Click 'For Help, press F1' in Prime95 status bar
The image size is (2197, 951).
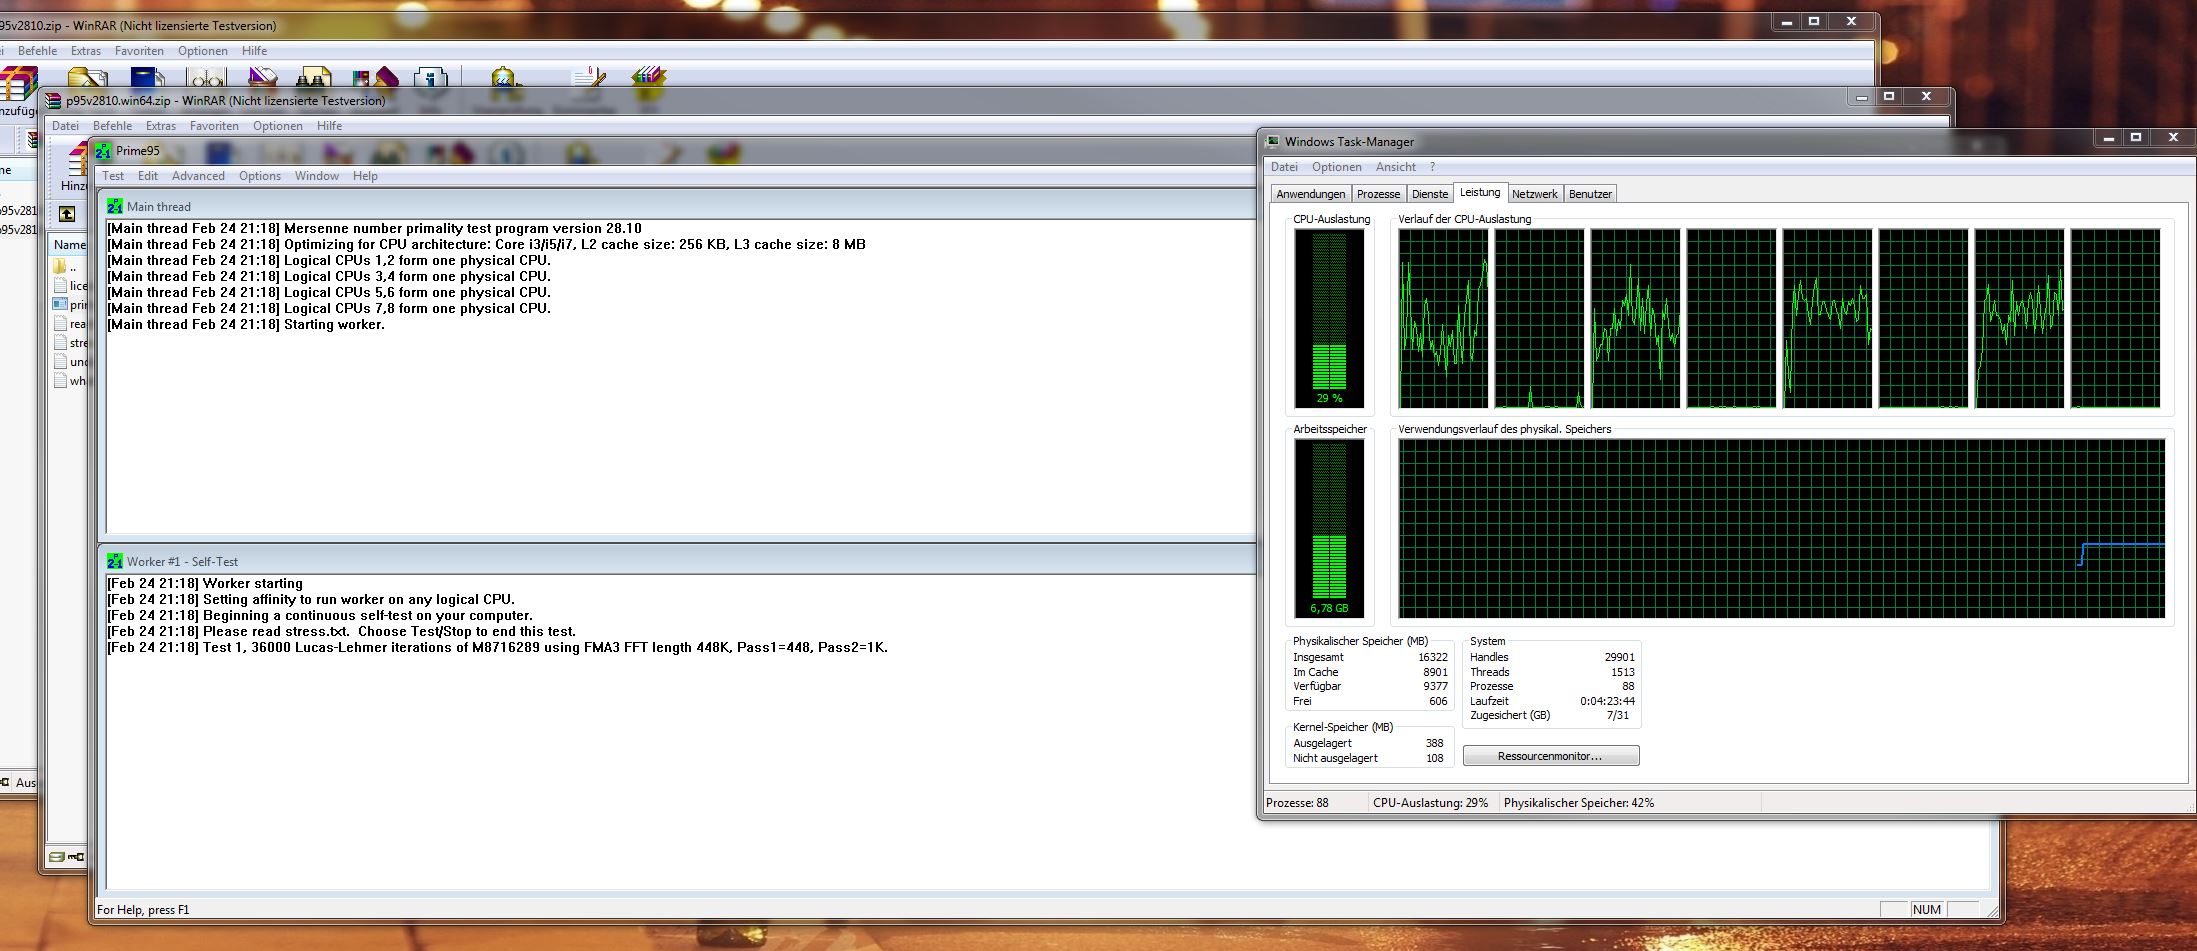[x=143, y=910]
